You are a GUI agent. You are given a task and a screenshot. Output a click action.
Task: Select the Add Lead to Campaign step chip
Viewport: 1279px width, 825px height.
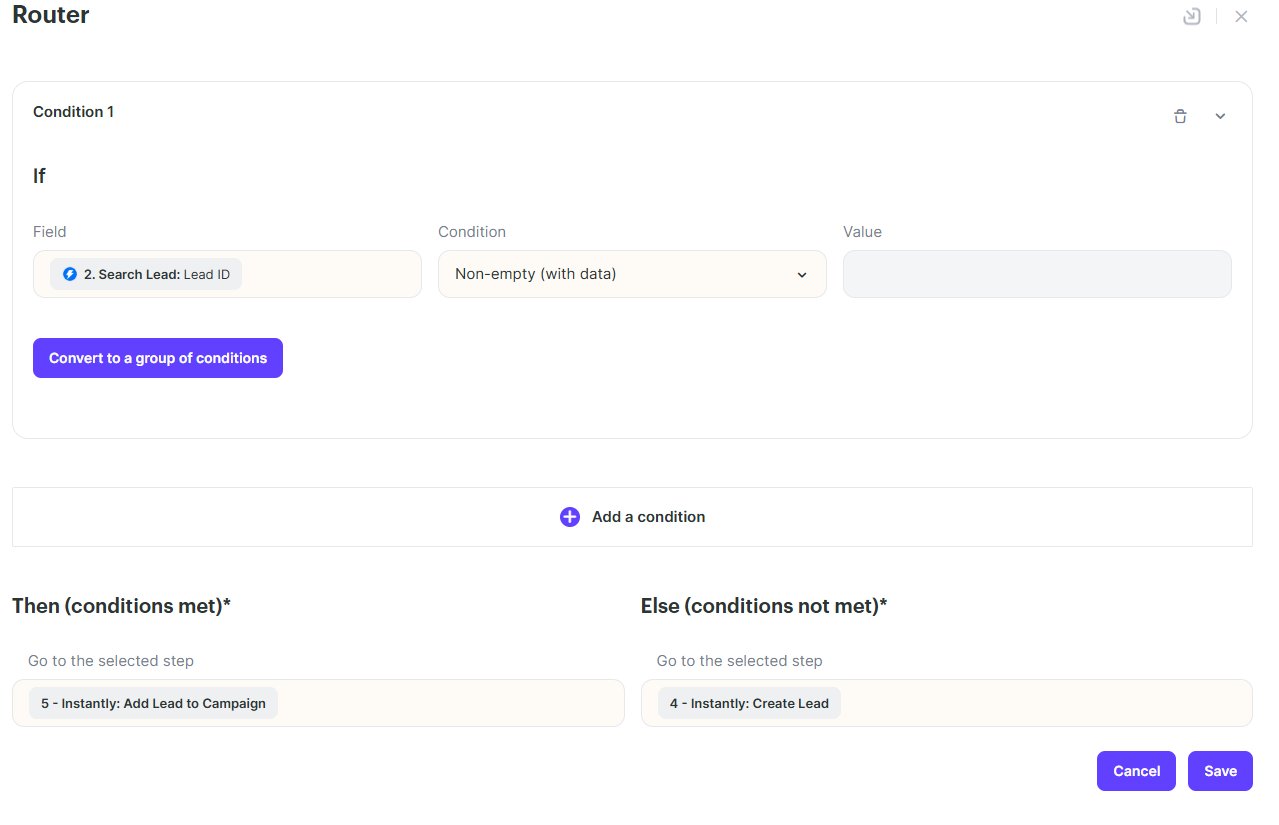pyautogui.click(x=153, y=703)
